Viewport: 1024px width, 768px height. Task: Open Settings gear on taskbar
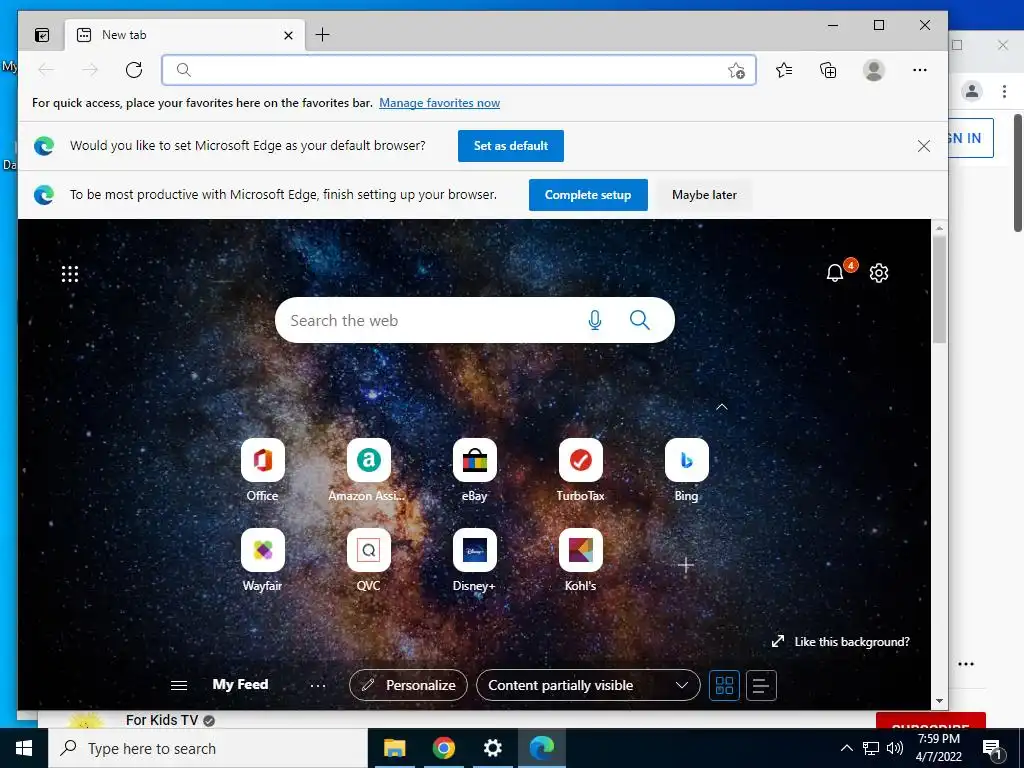click(492, 748)
